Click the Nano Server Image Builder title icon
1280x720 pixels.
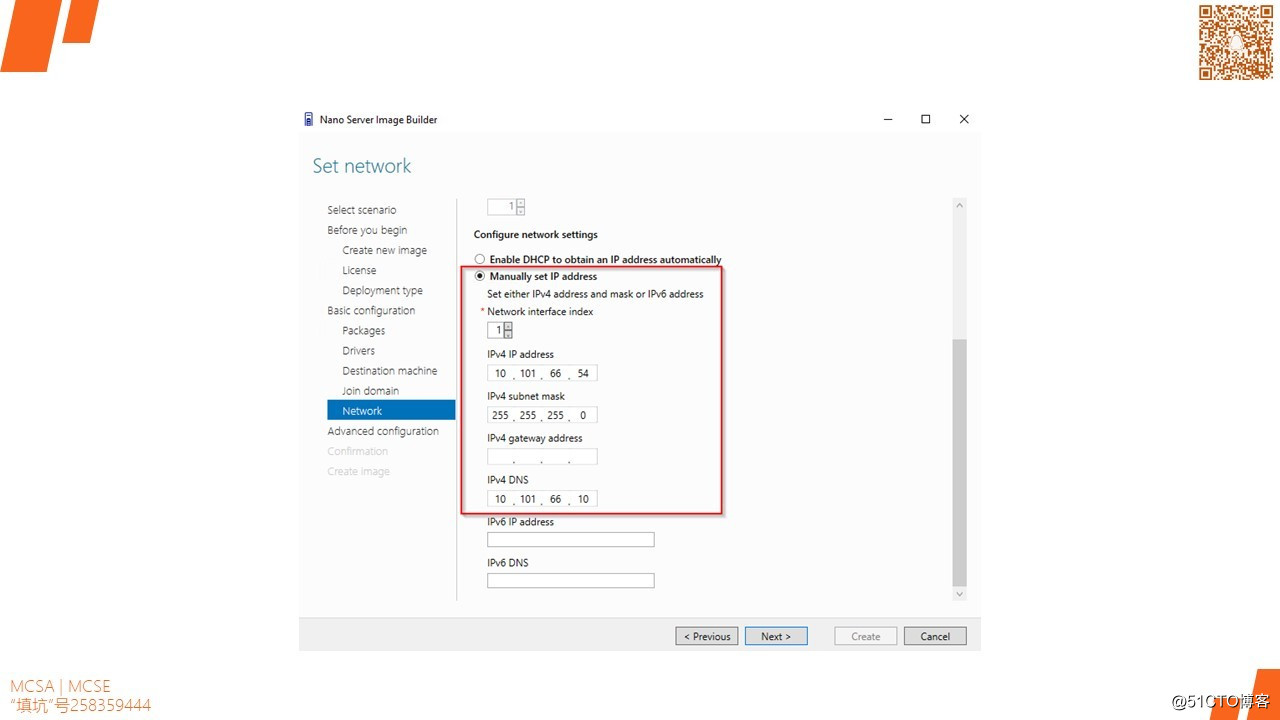coord(308,119)
